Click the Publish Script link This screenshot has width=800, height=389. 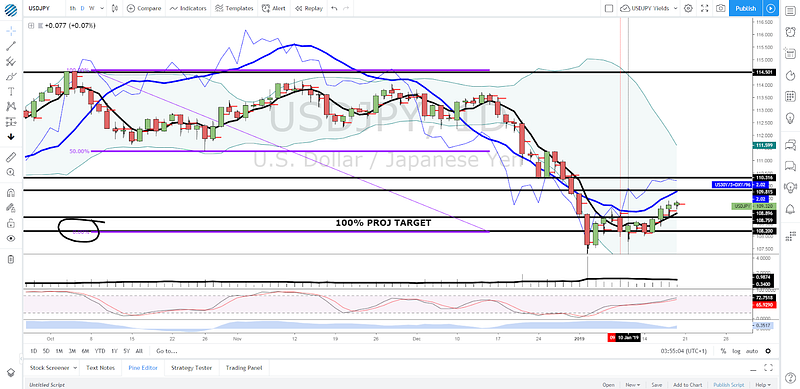click(729, 385)
